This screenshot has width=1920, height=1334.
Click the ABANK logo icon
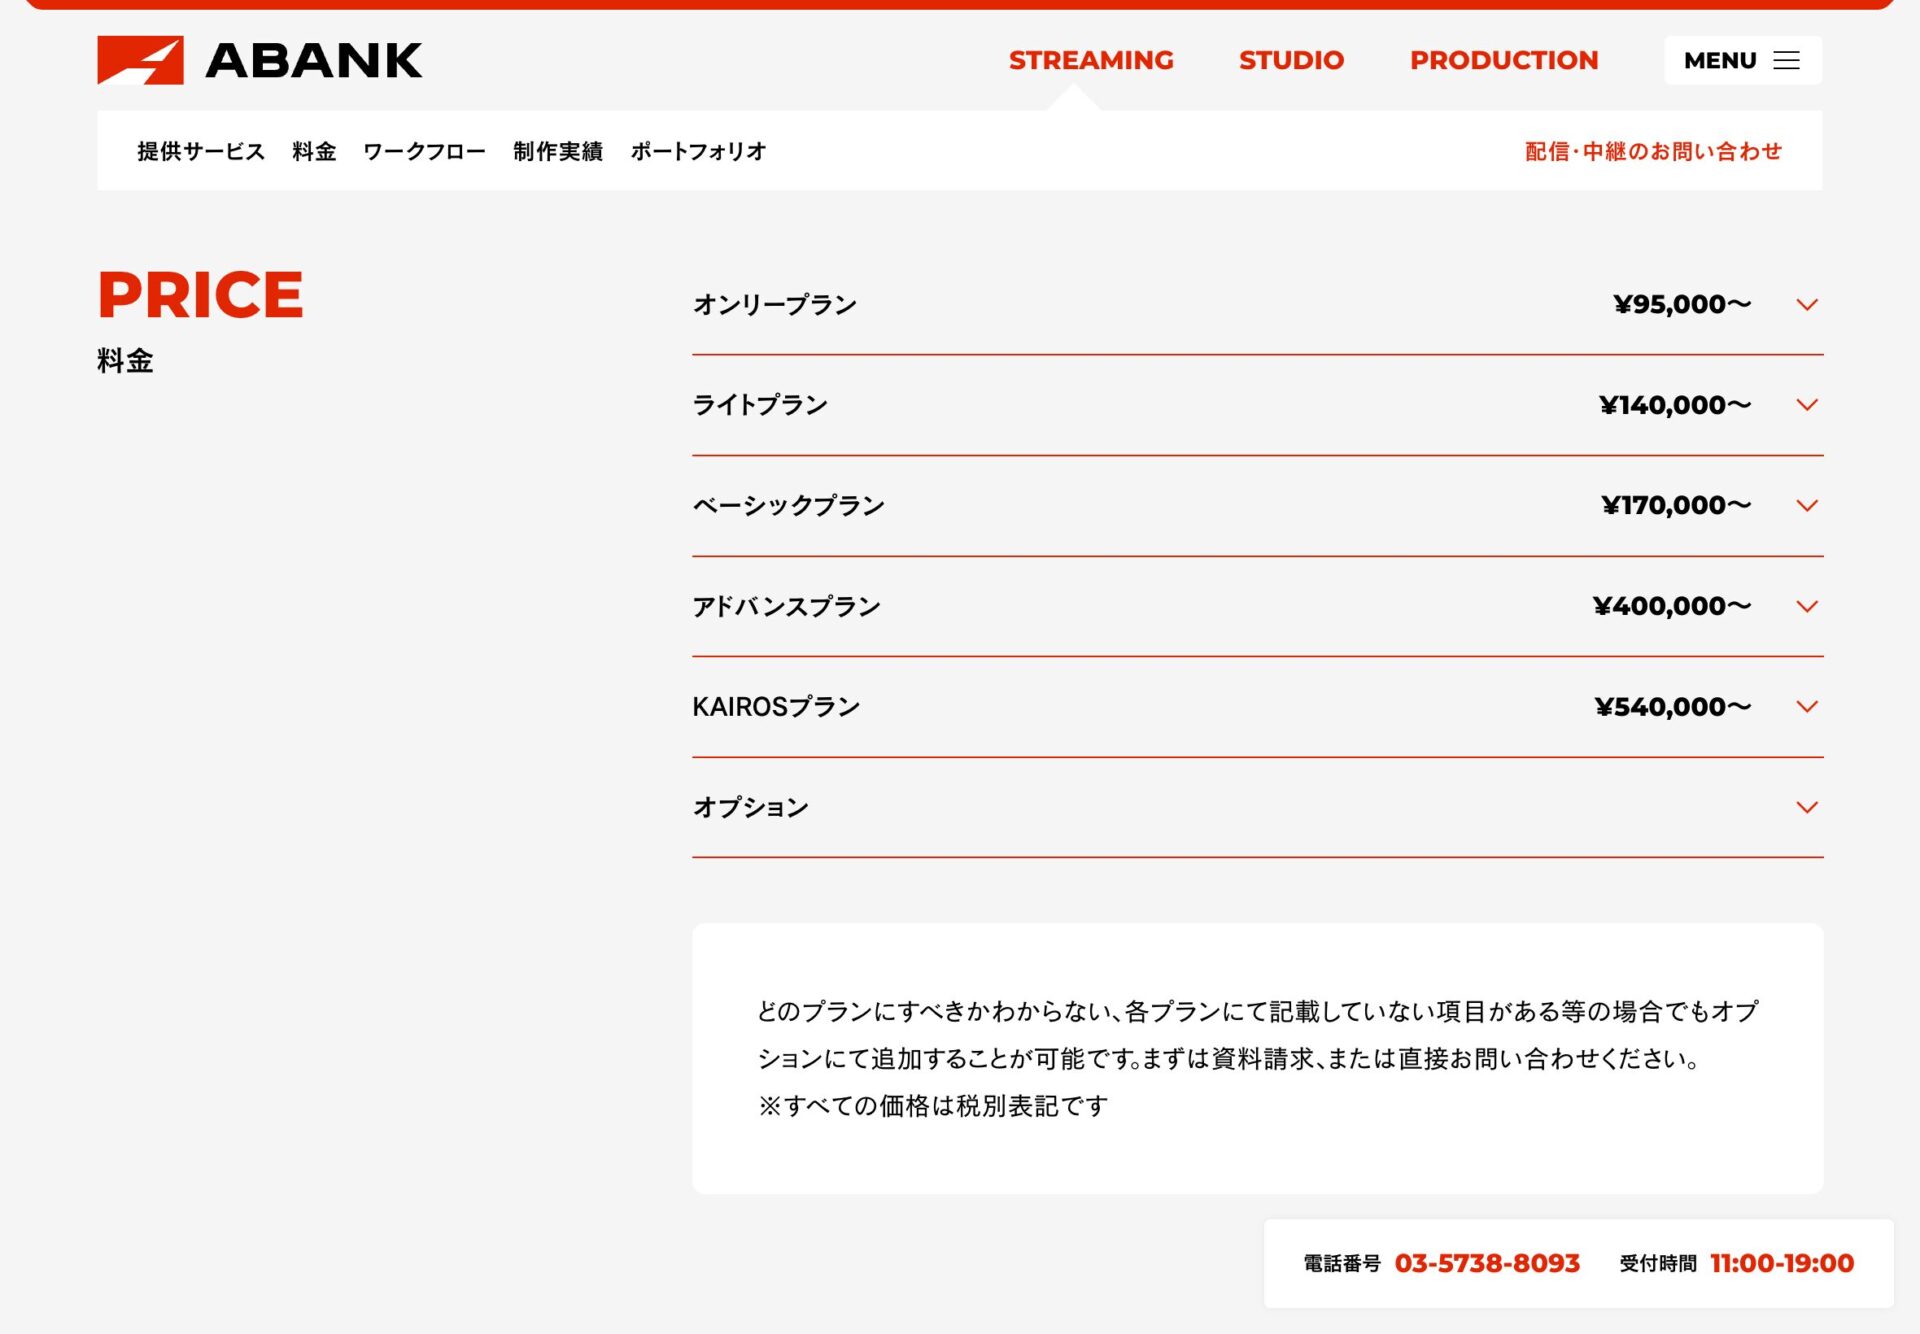[x=140, y=60]
